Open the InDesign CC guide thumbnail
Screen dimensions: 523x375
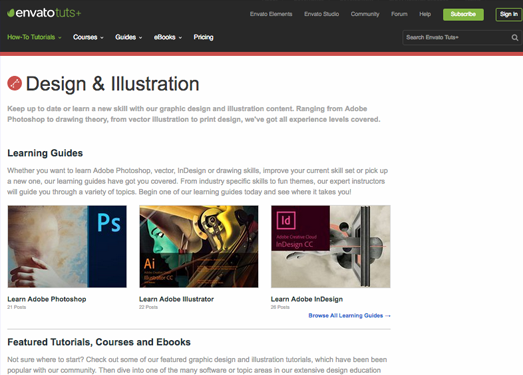[x=331, y=247]
